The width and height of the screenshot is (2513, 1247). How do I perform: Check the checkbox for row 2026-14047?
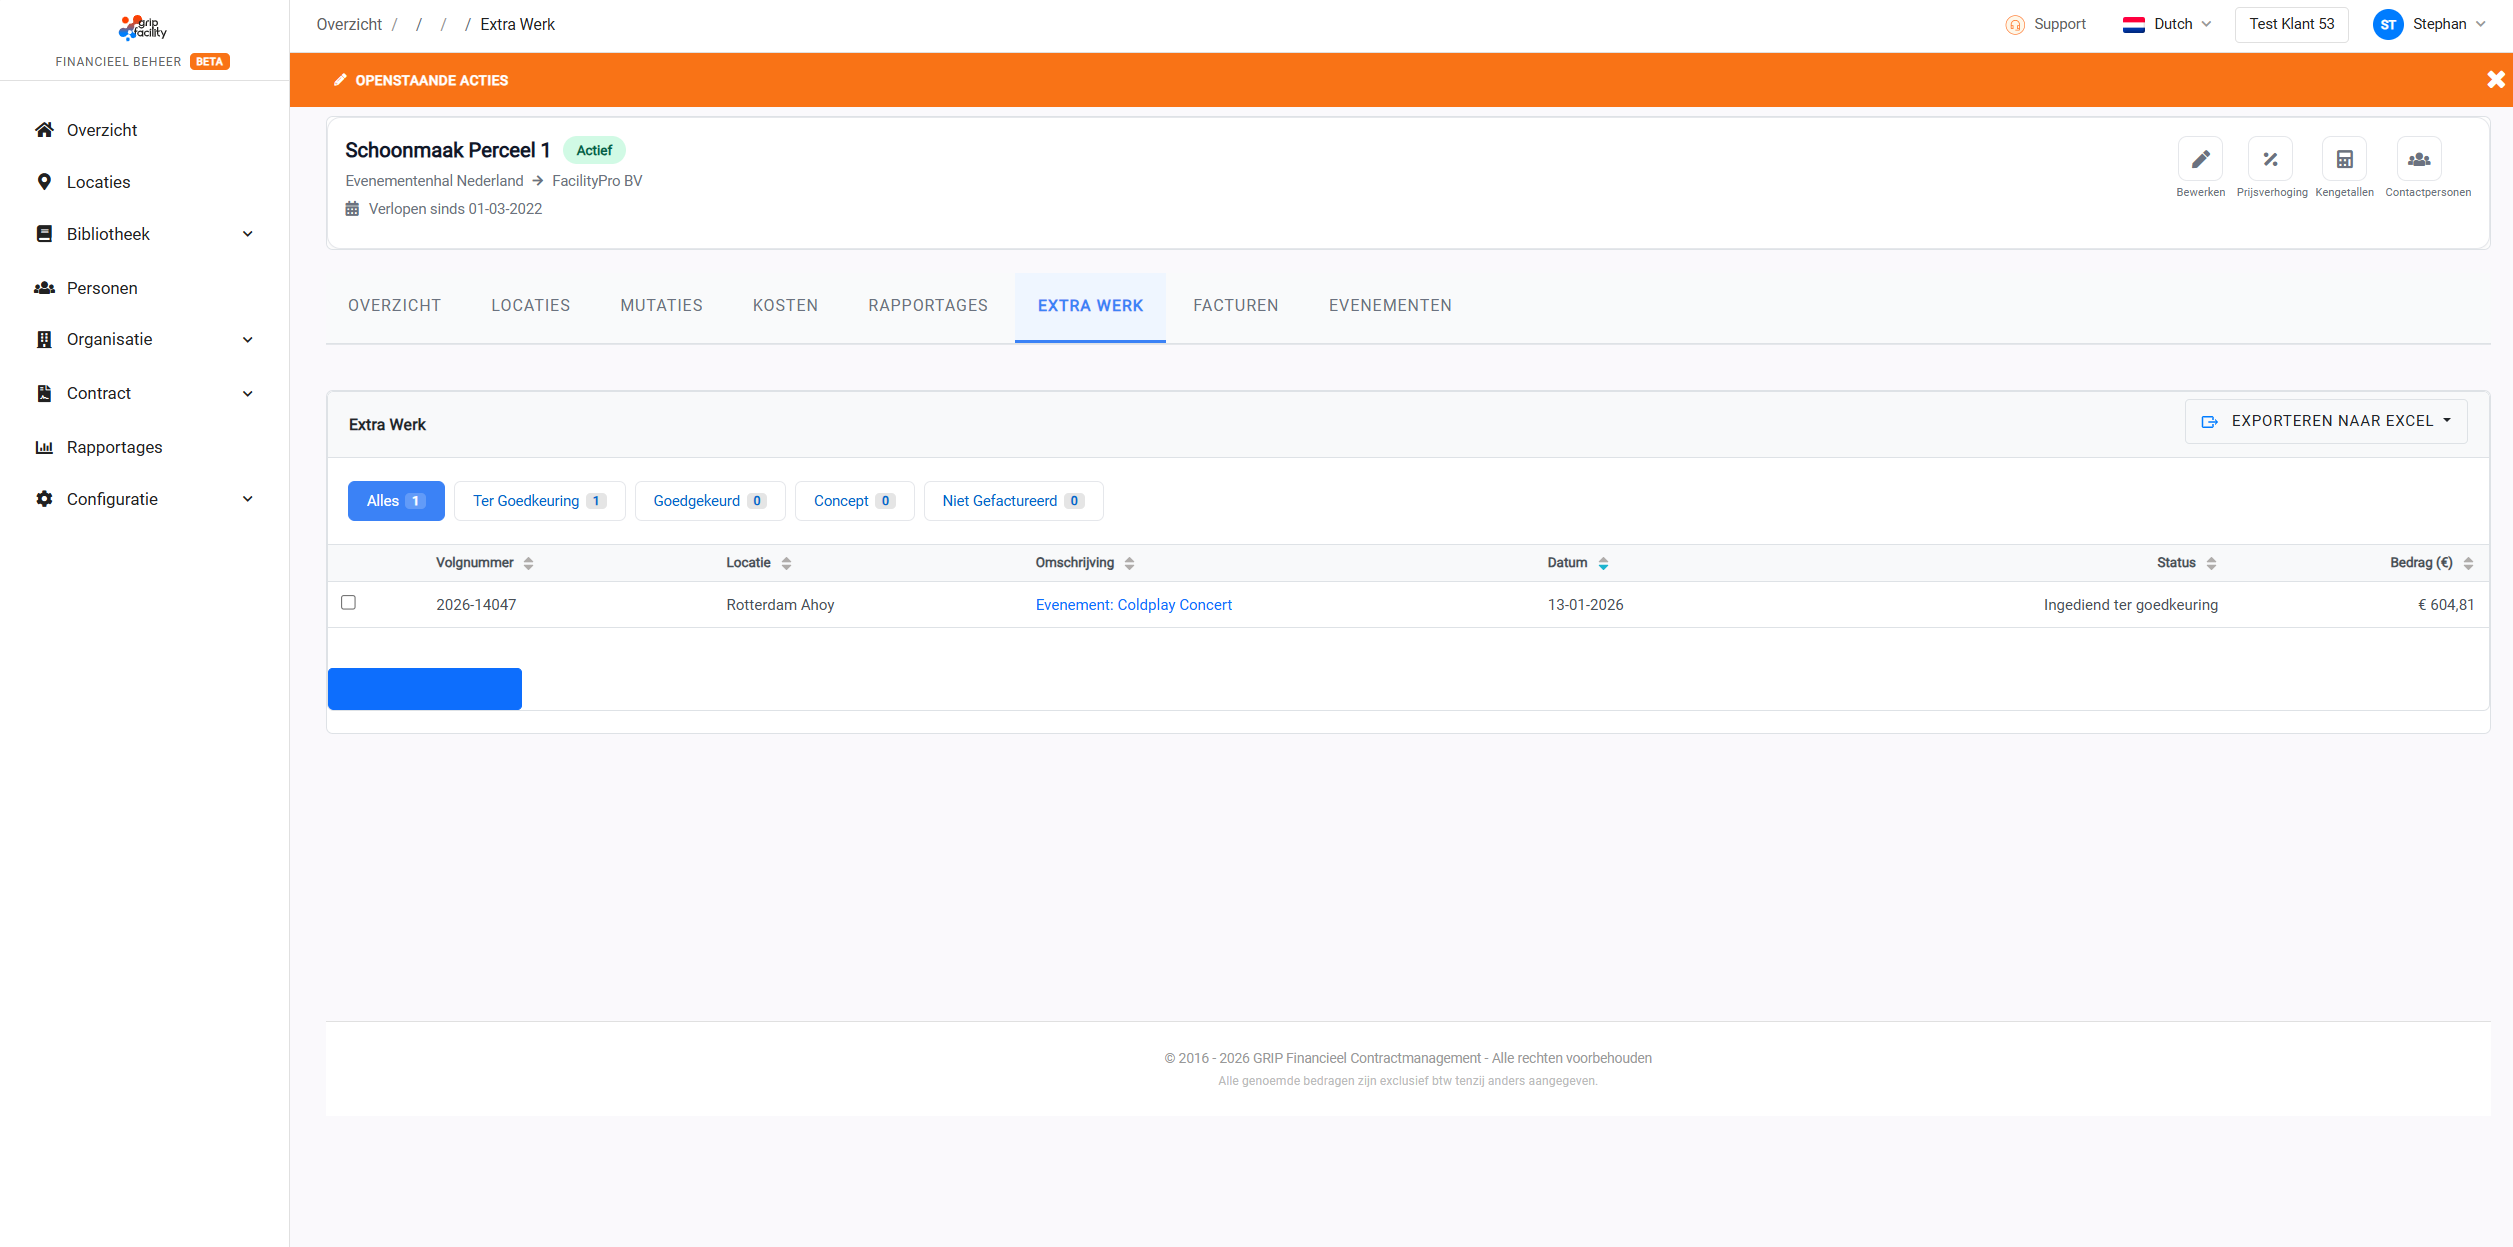pos(348,602)
